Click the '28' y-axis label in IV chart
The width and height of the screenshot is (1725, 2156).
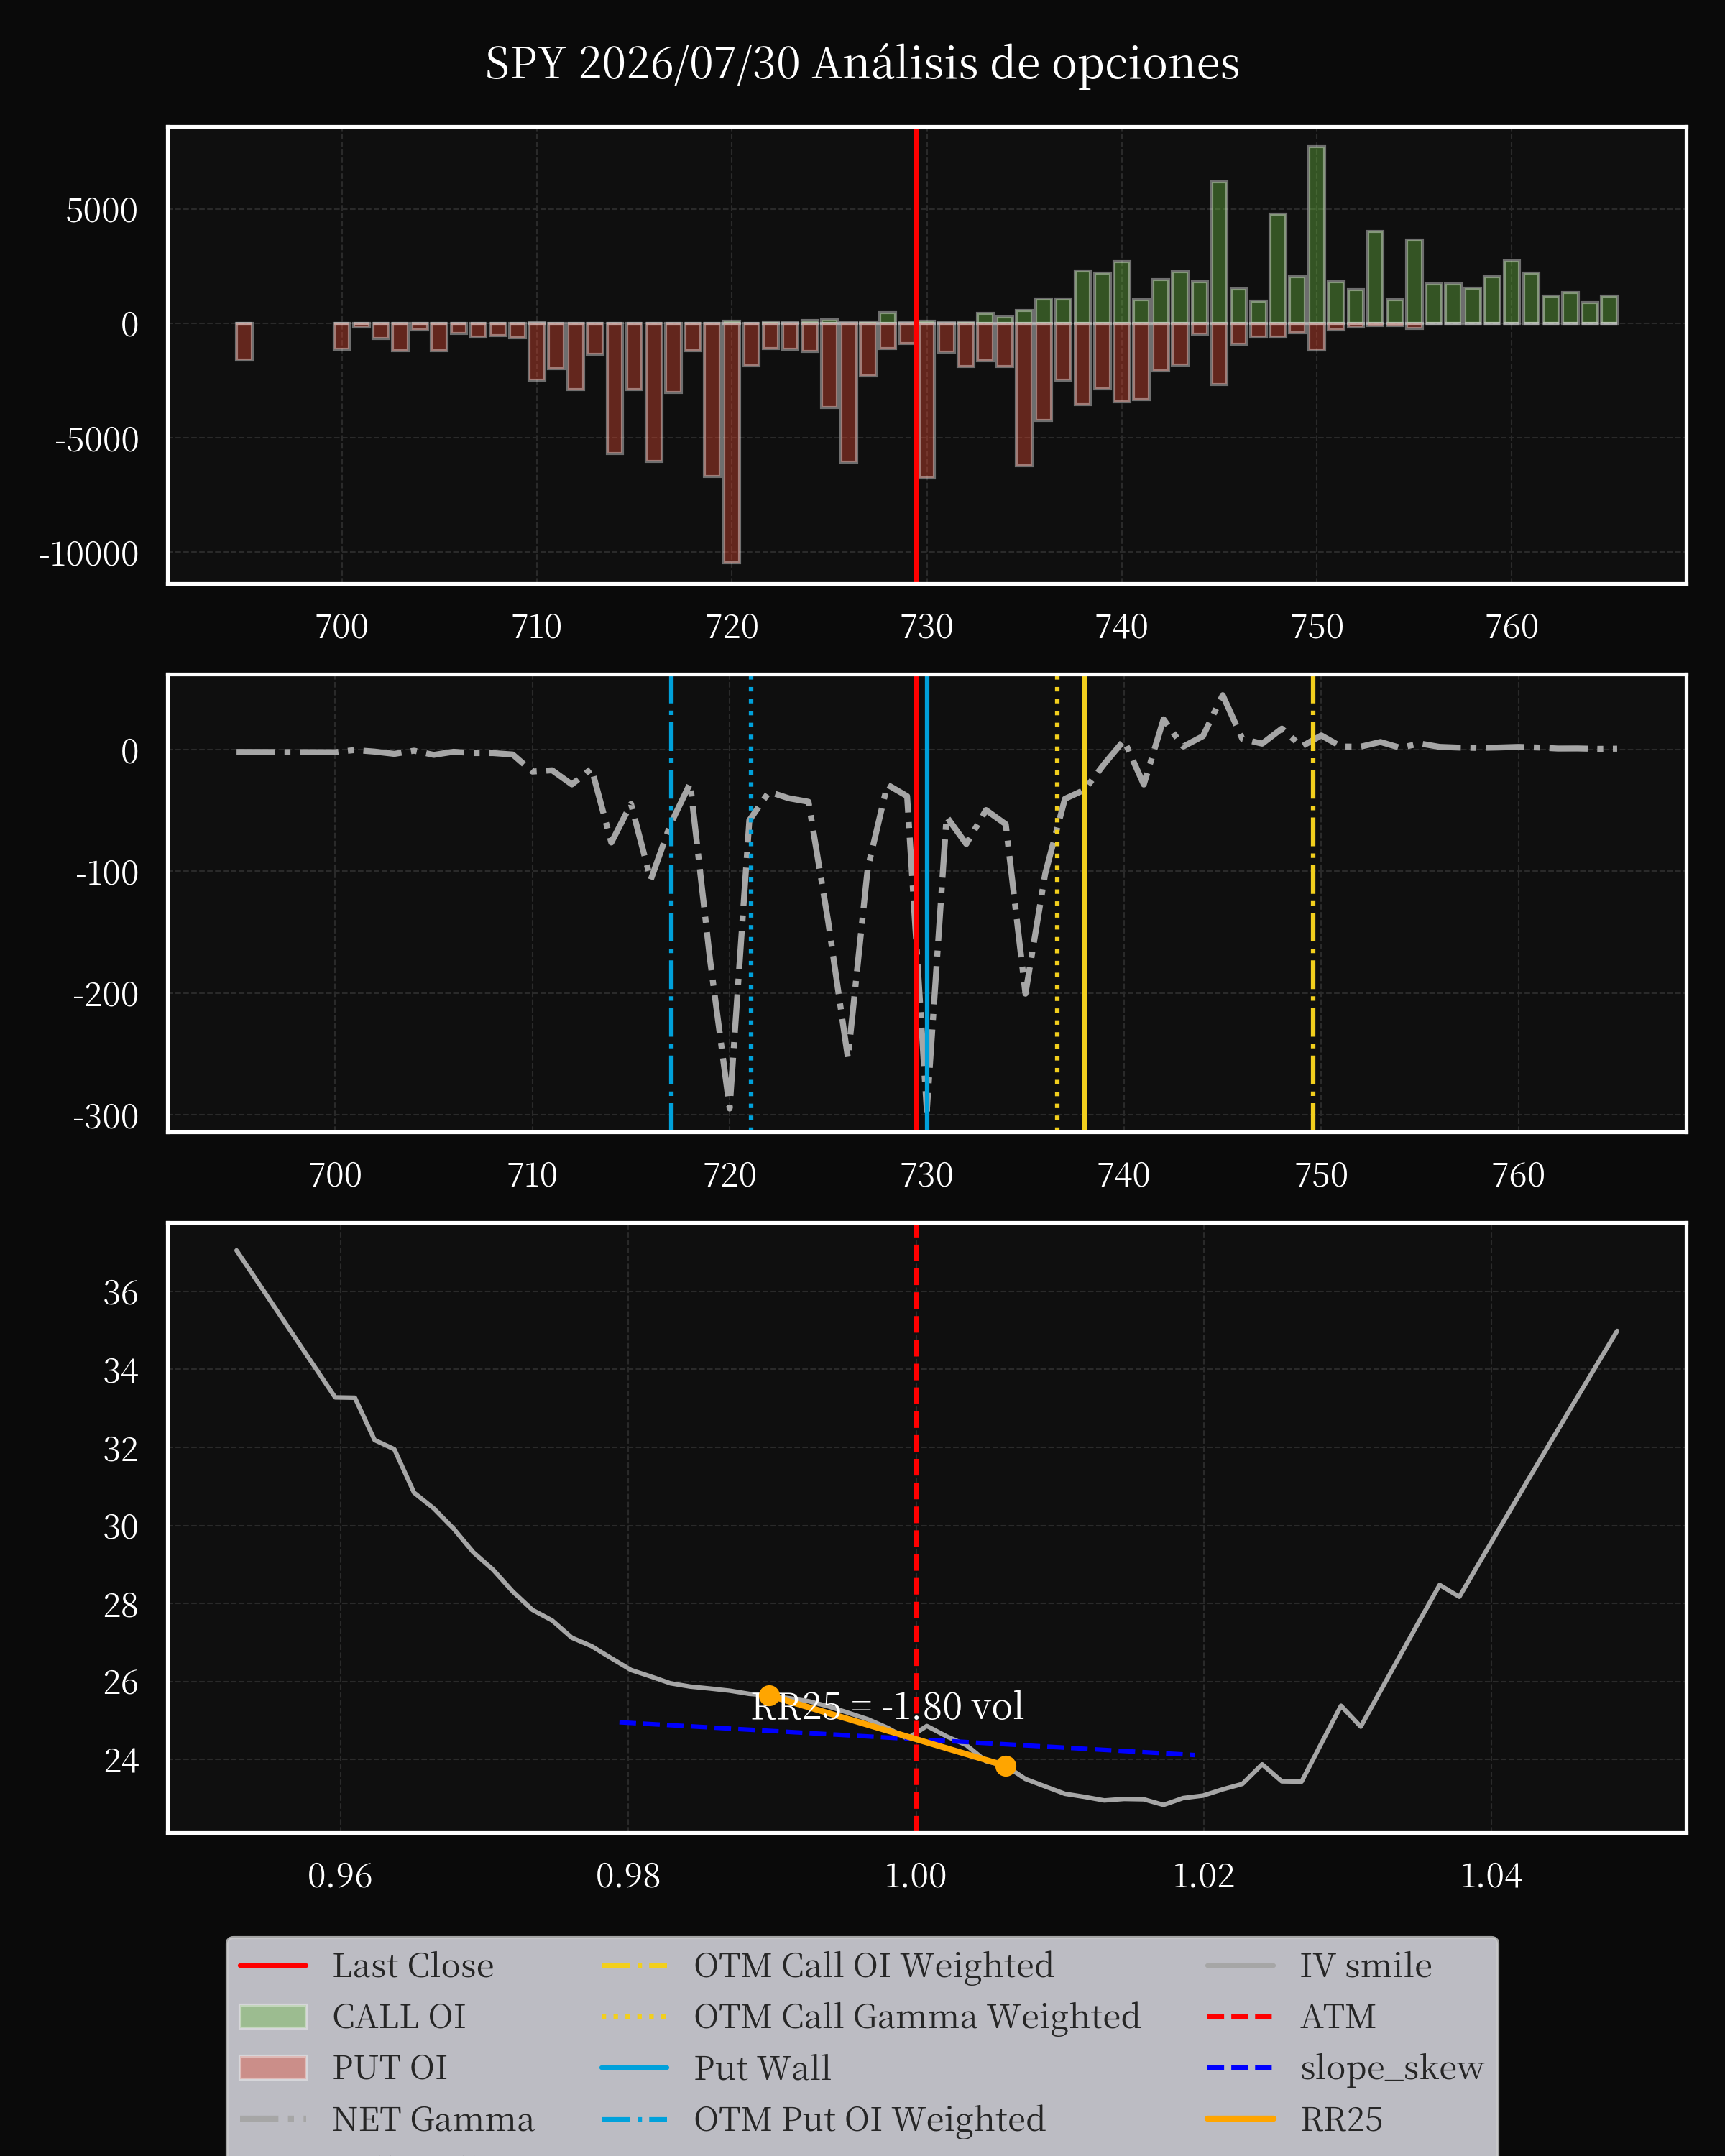click(x=121, y=1605)
